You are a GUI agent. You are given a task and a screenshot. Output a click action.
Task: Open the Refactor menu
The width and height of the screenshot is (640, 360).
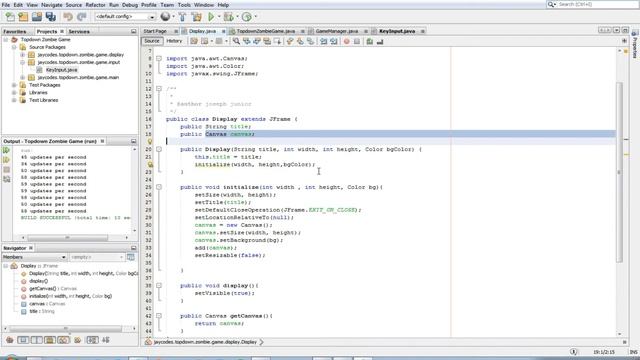pyautogui.click(x=95, y=5)
